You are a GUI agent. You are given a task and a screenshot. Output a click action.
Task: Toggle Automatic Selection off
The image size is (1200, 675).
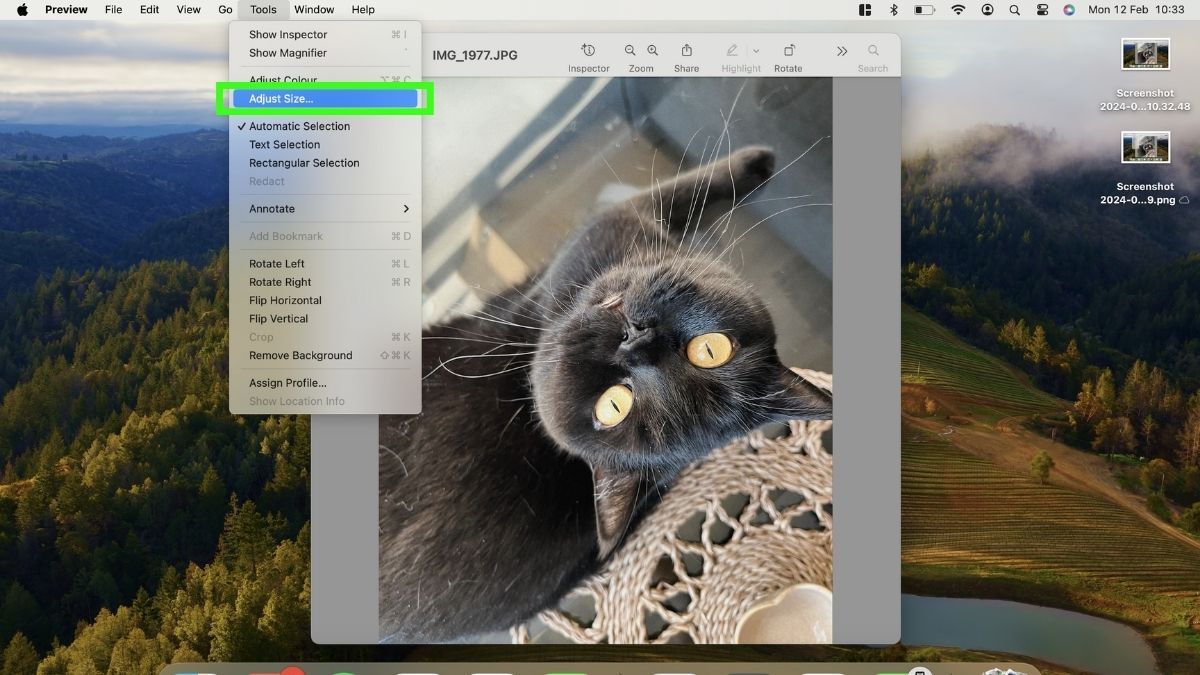[x=297, y=126]
